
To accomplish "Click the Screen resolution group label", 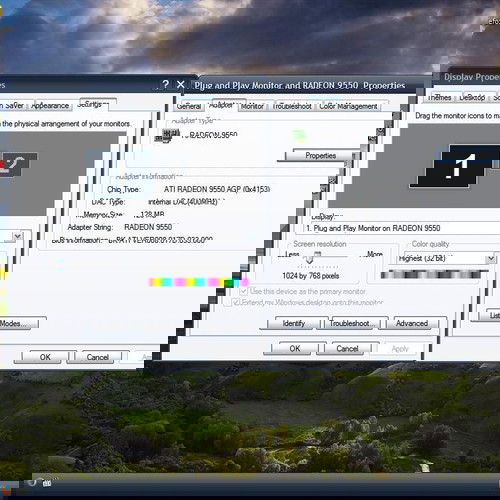I will point(320,244).
